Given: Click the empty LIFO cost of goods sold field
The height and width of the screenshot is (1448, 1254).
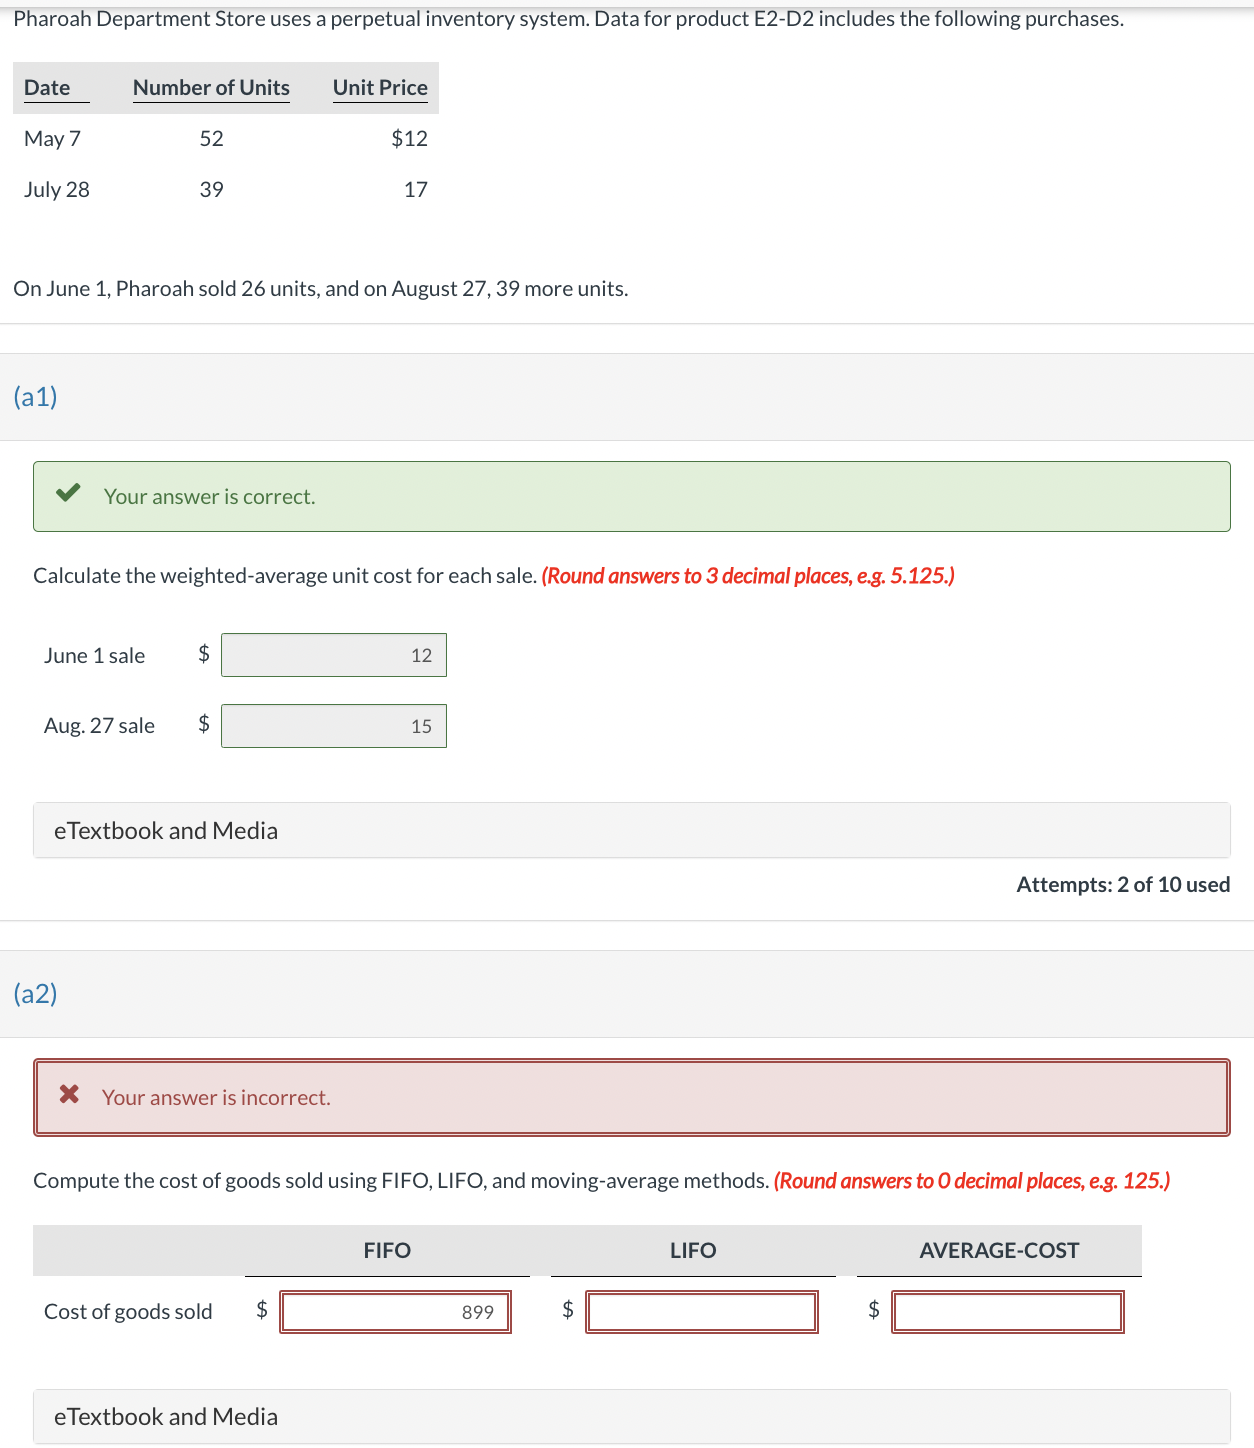Looking at the screenshot, I should (702, 1311).
